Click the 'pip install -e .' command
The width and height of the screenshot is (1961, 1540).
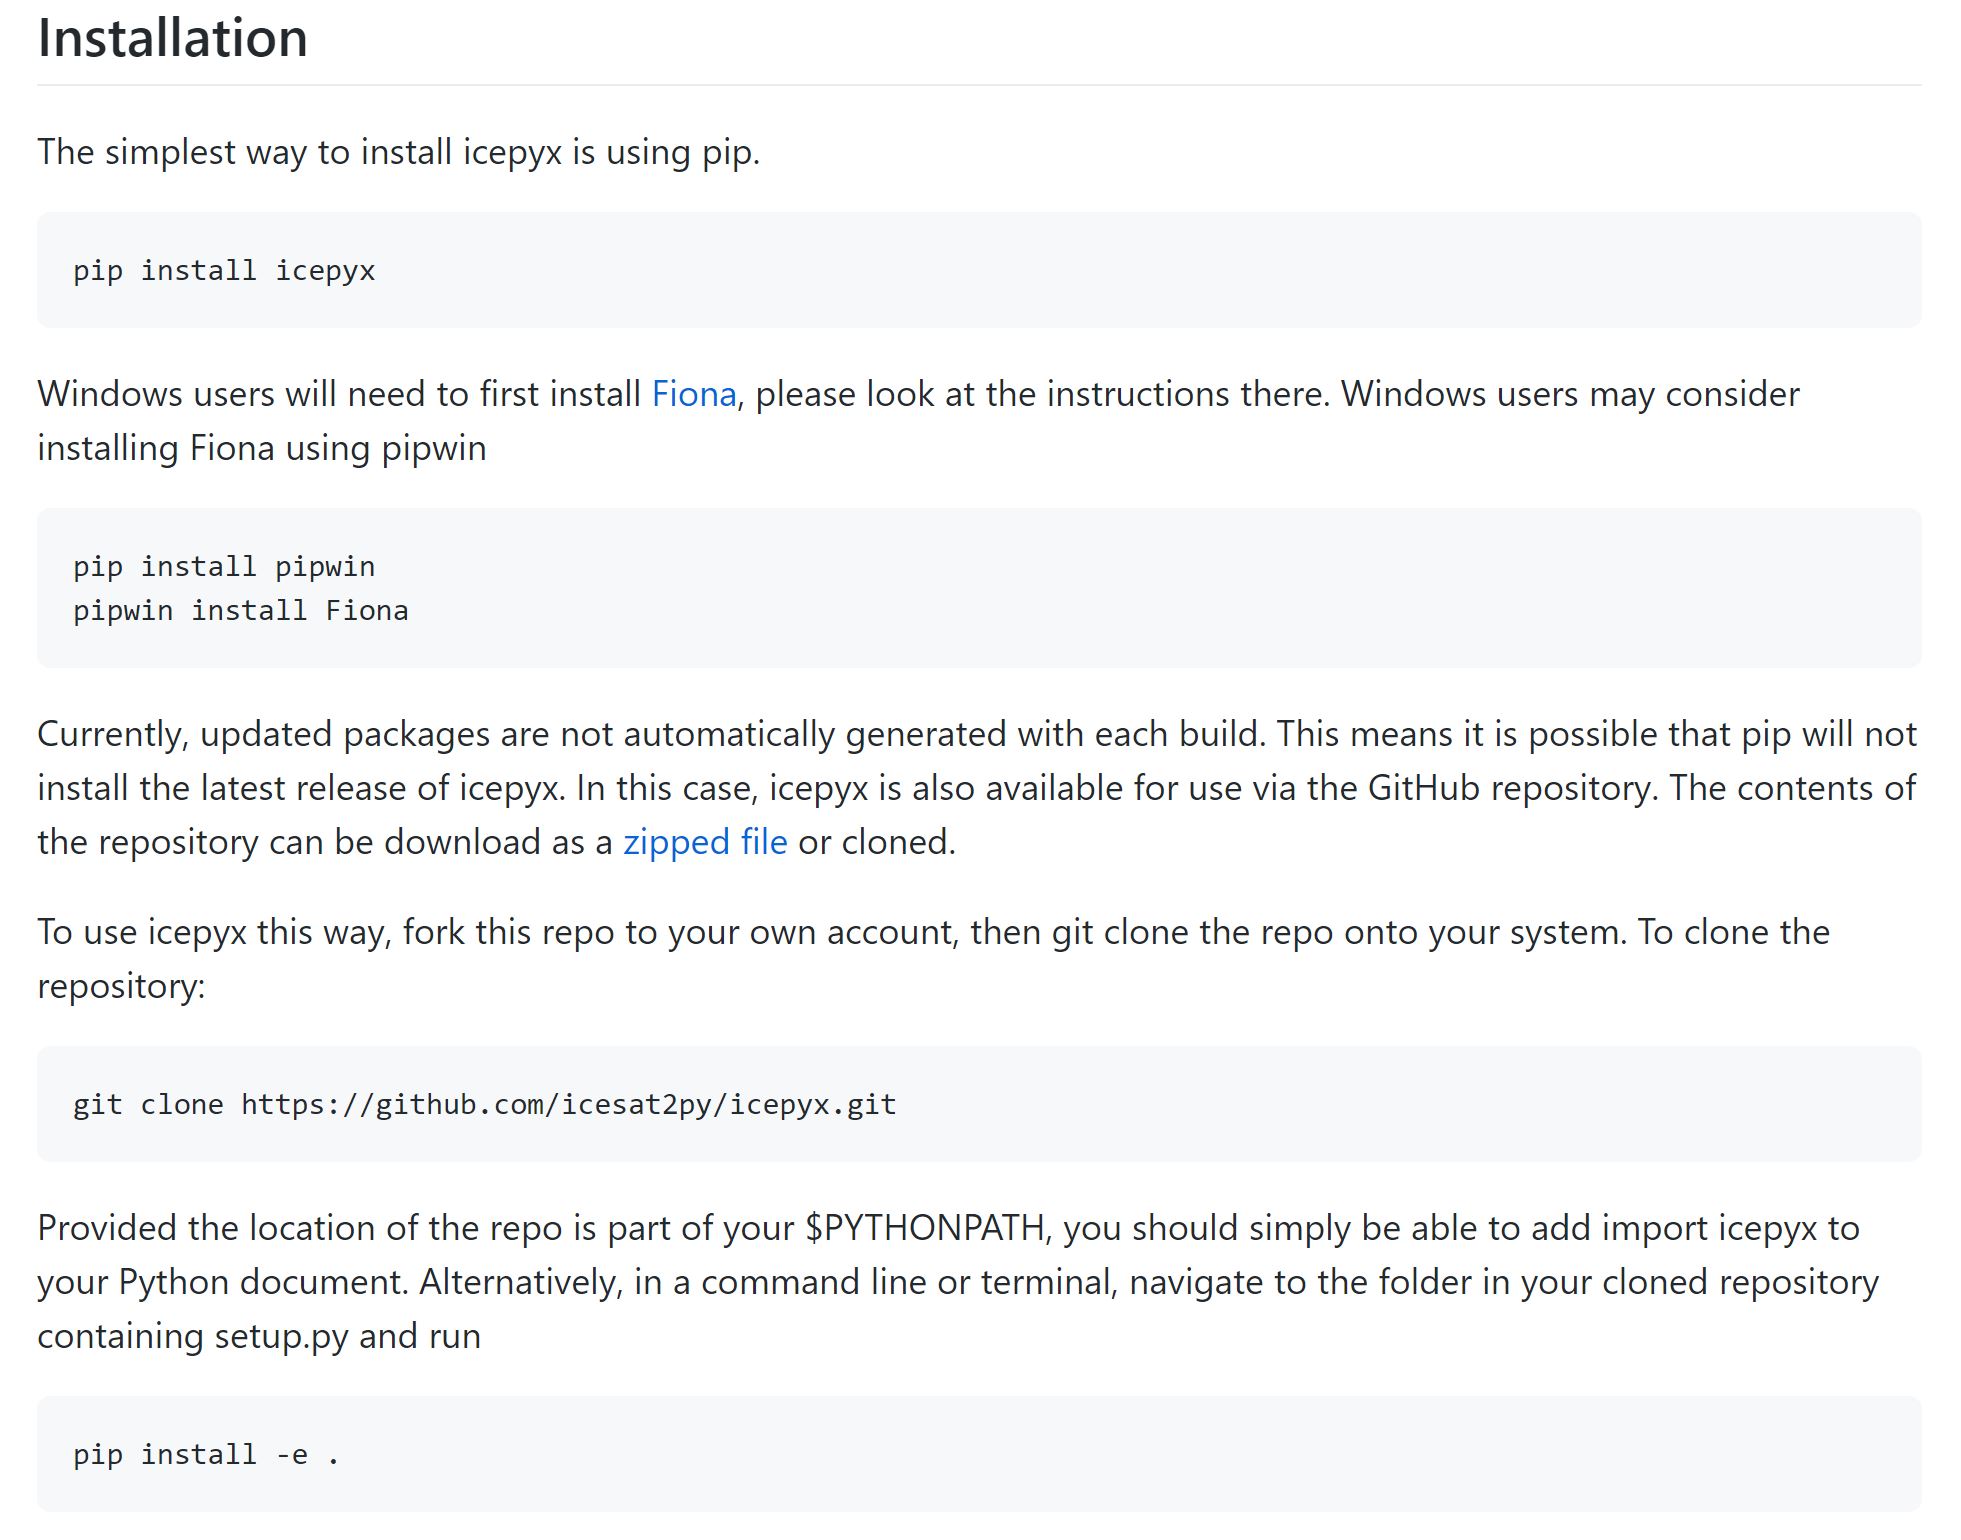[x=206, y=1454]
